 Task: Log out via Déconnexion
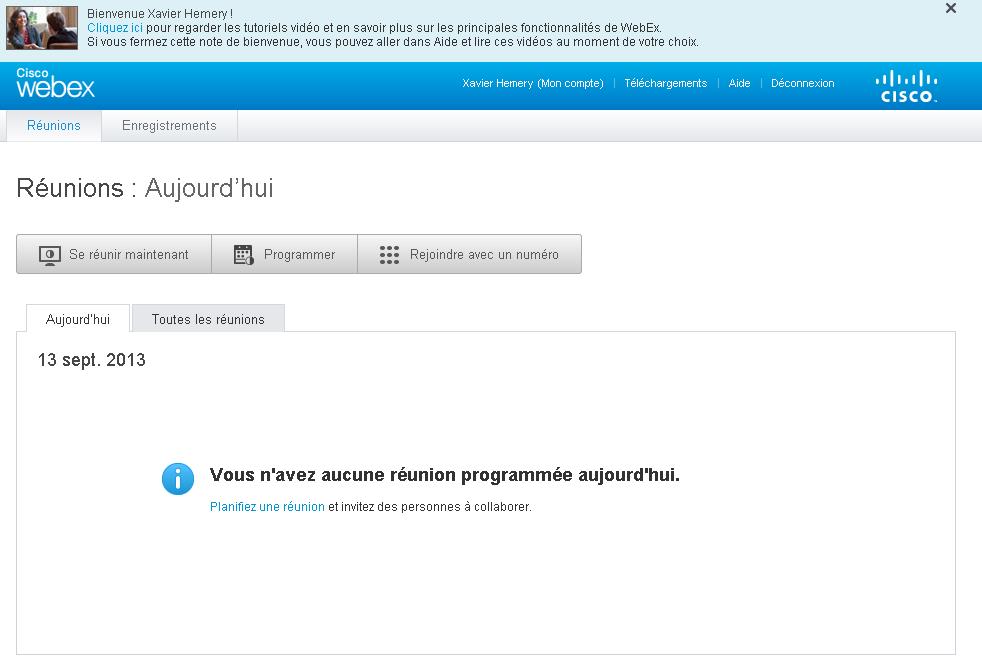802,84
